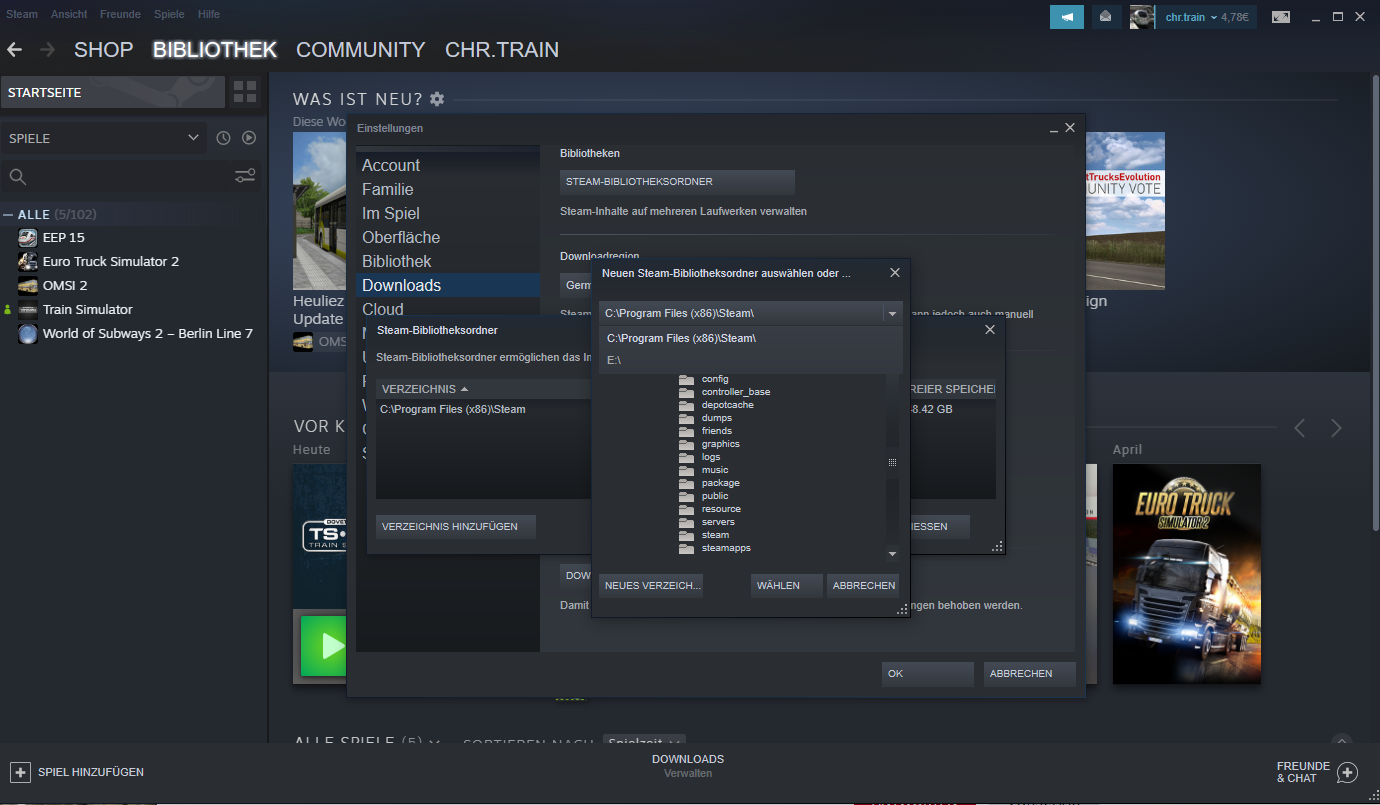Click the depotcache folder icon
Image resolution: width=1380 pixels, height=805 pixels.
[x=686, y=405]
